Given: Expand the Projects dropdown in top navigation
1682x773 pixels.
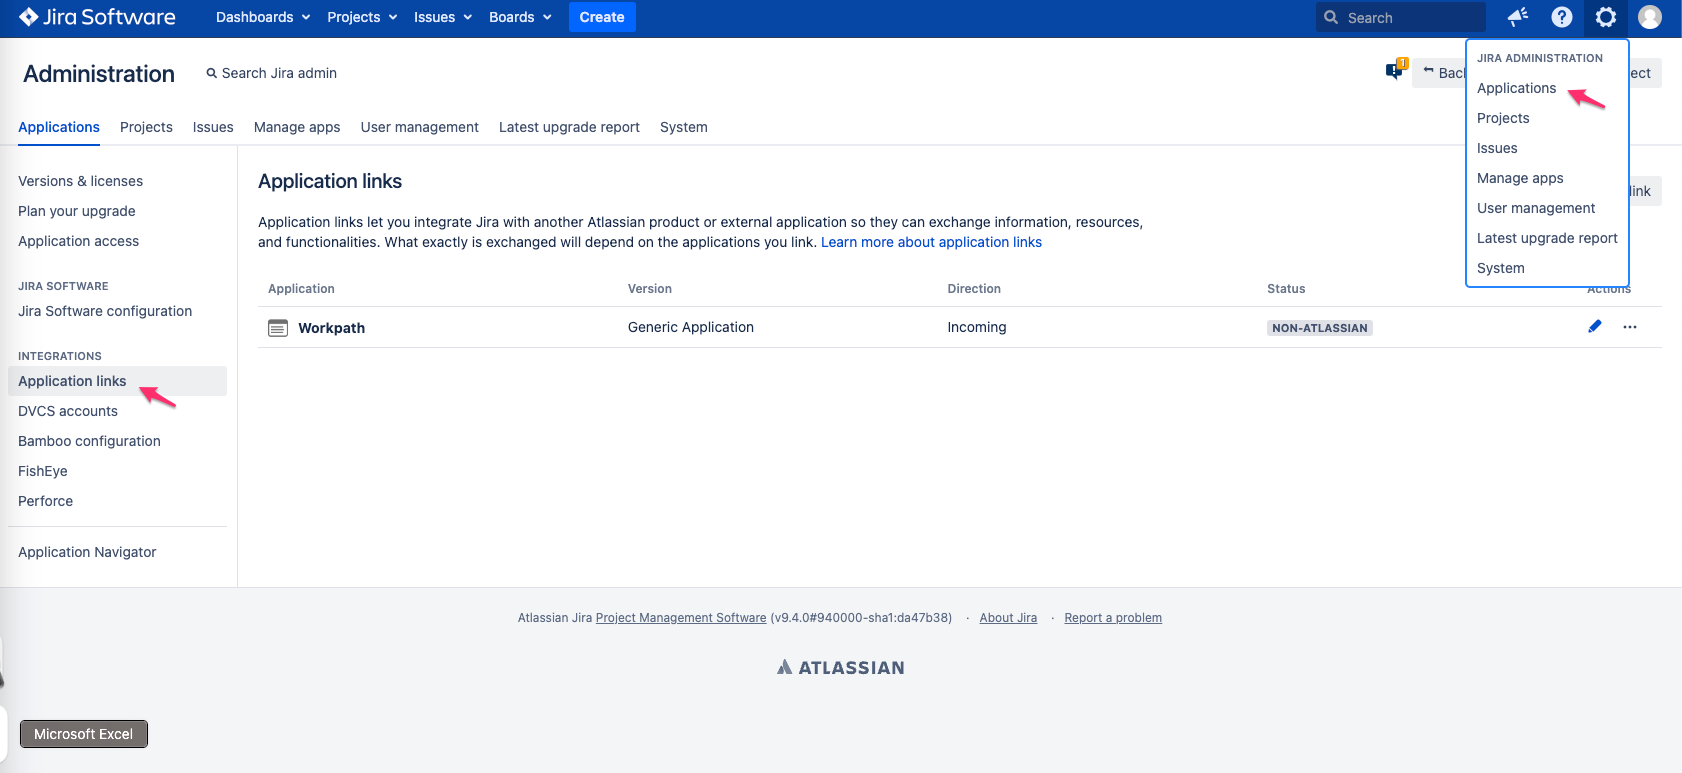Looking at the screenshot, I should click(362, 17).
